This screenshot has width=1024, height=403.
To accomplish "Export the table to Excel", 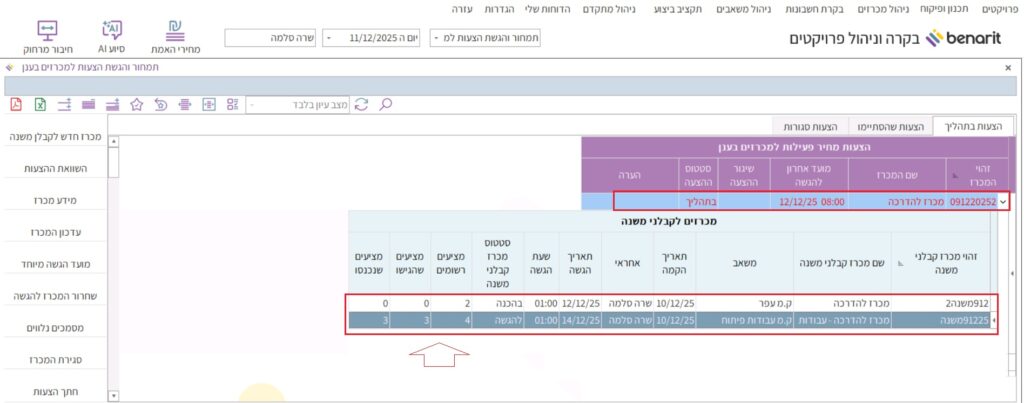I will click(41, 104).
